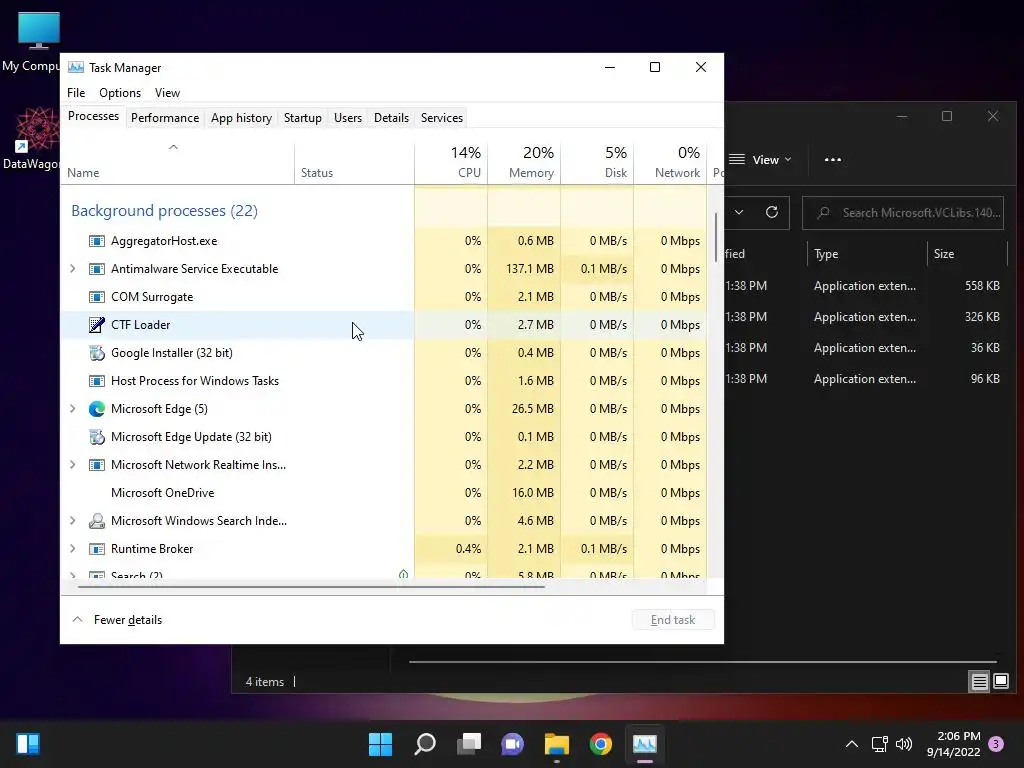Expand the Microsoft Windows Search Indexer process
Screen dimensions: 1024x768
(x=72, y=520)
